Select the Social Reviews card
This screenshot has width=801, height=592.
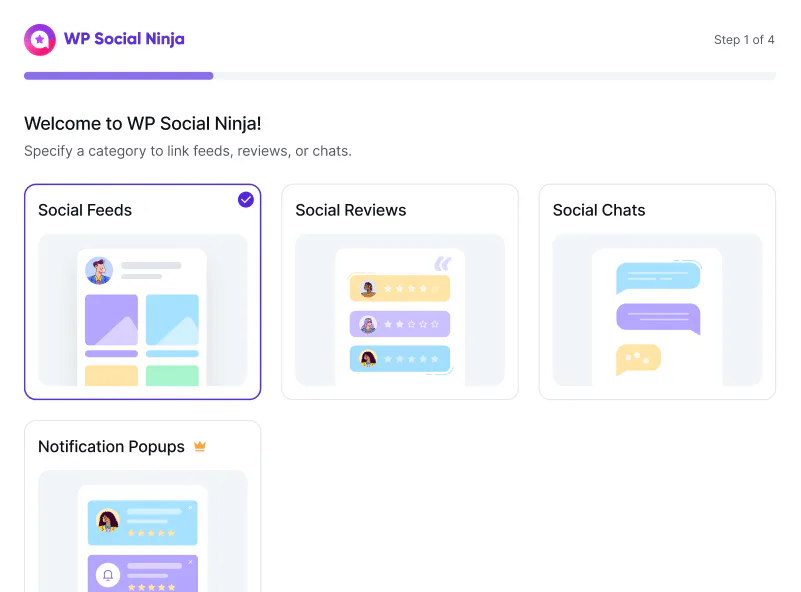pos(400,292)
